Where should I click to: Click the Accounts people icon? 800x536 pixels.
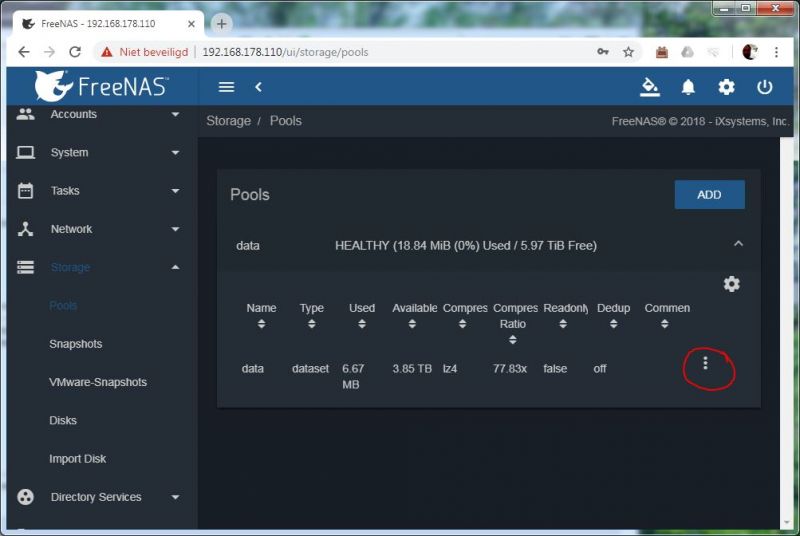point(26,114)
